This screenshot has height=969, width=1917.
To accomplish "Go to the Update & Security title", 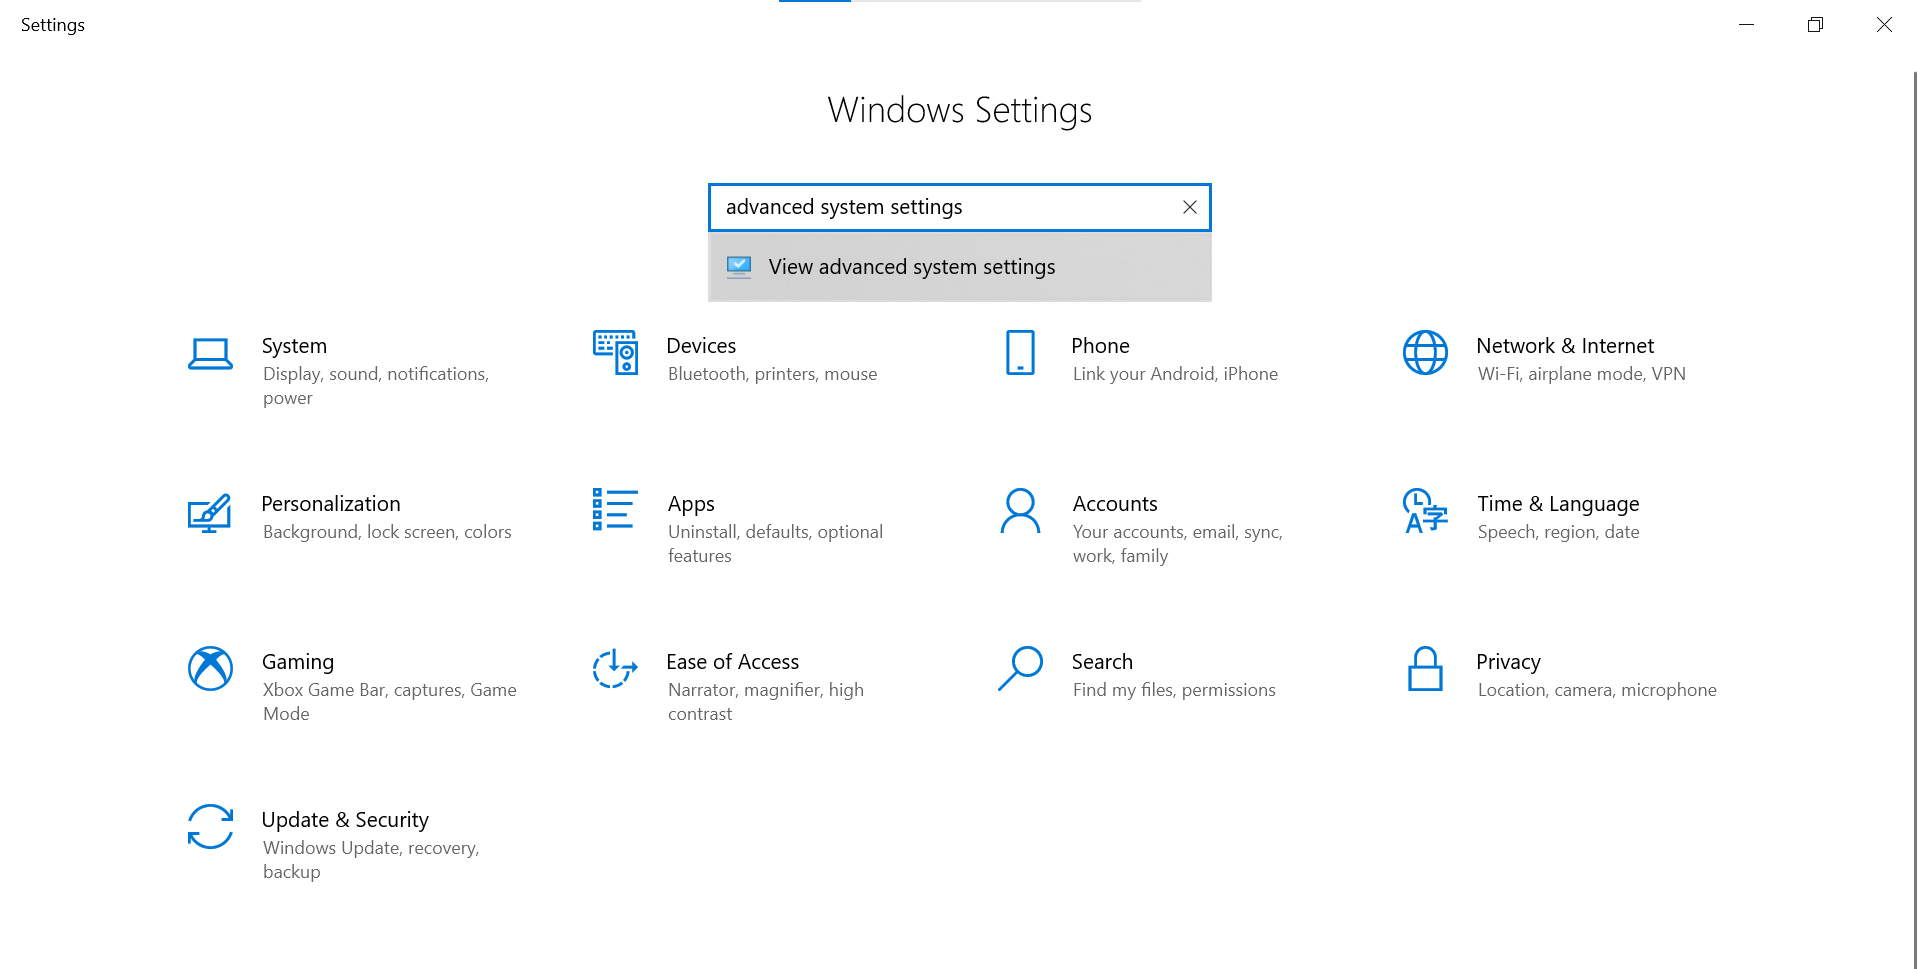I will [x=345, y=820].
